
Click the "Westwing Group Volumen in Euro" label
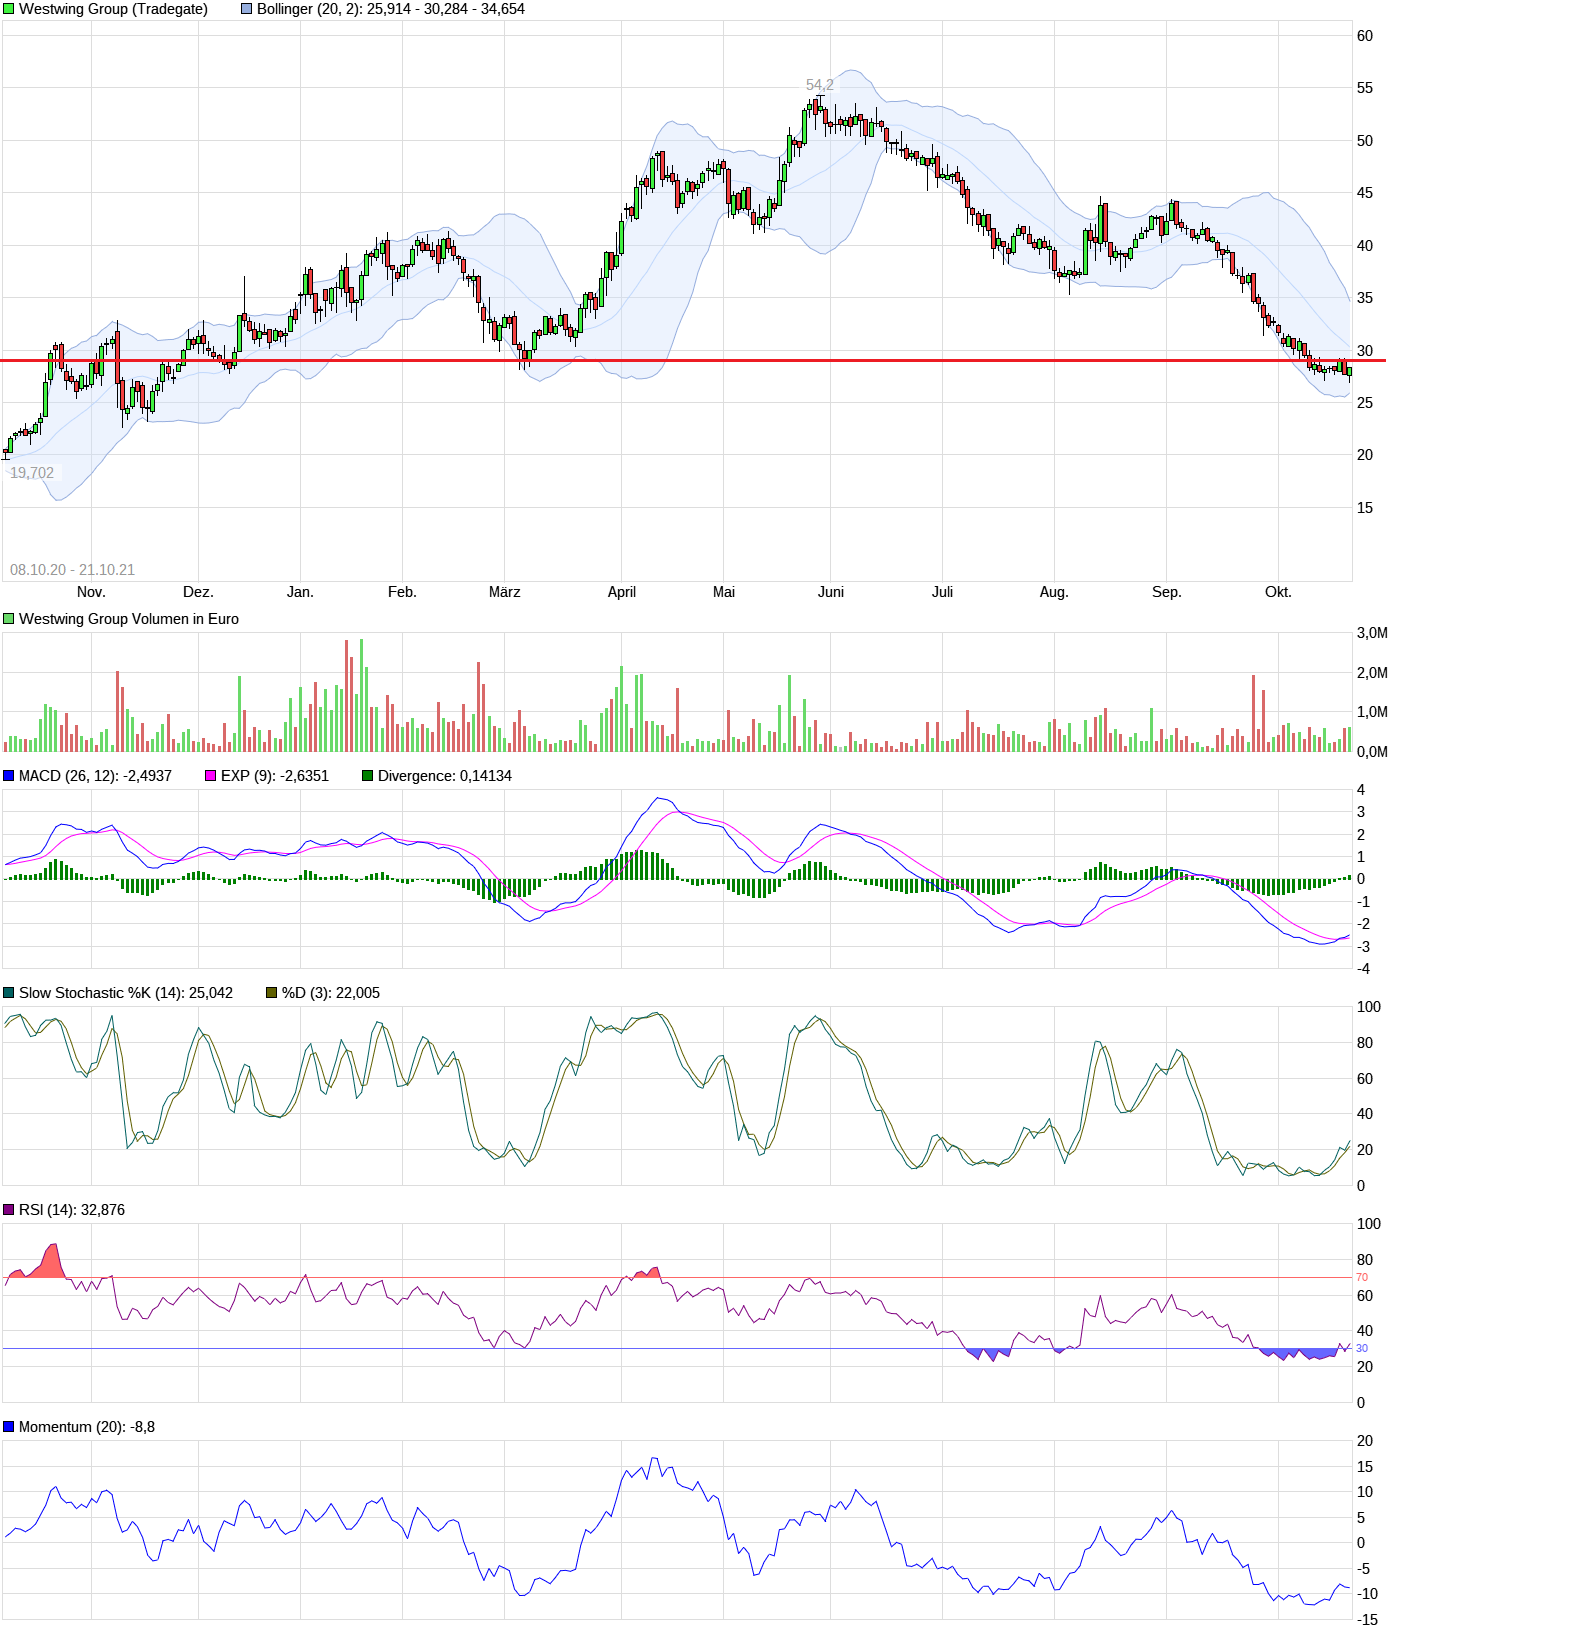coord(129,619)
